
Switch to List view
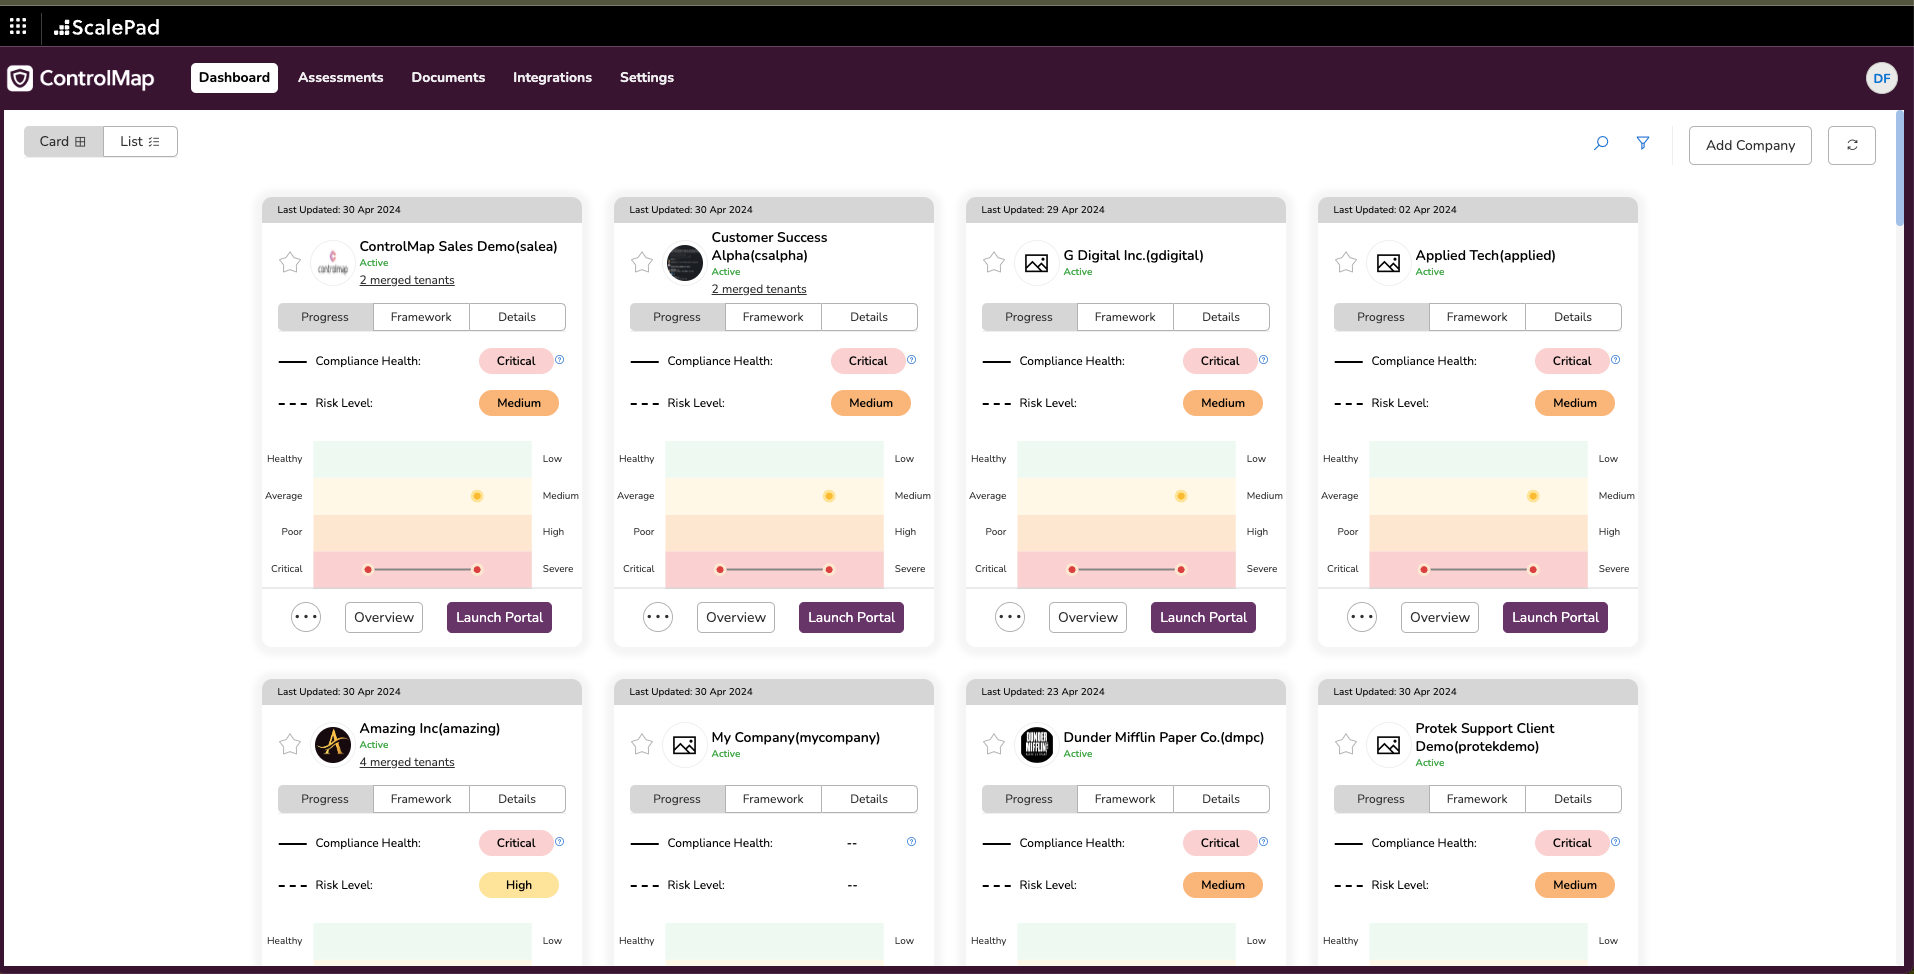coord(140,141)
